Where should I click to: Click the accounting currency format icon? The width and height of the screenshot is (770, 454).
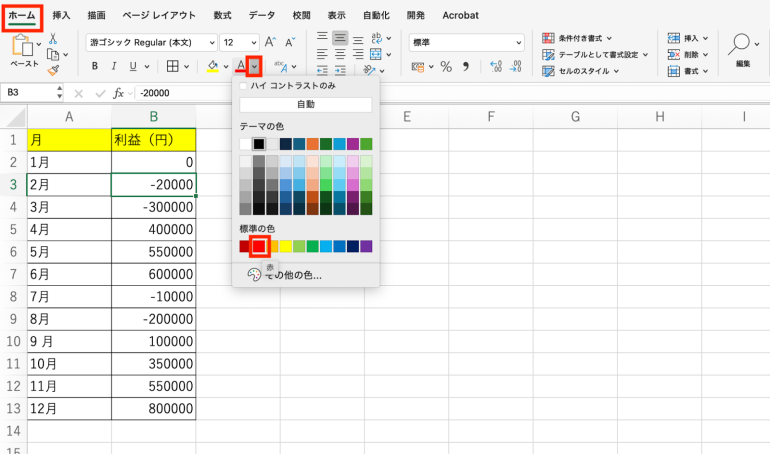click(418, 67)
